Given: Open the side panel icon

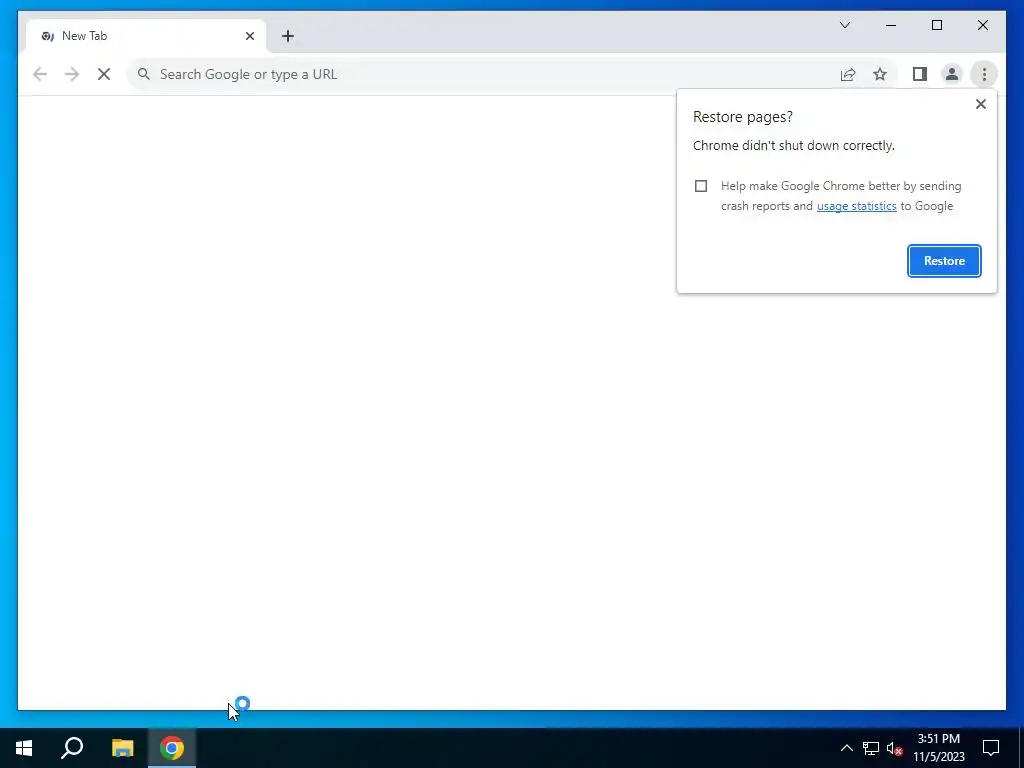Looking at the screenshot, I should 920,74.
